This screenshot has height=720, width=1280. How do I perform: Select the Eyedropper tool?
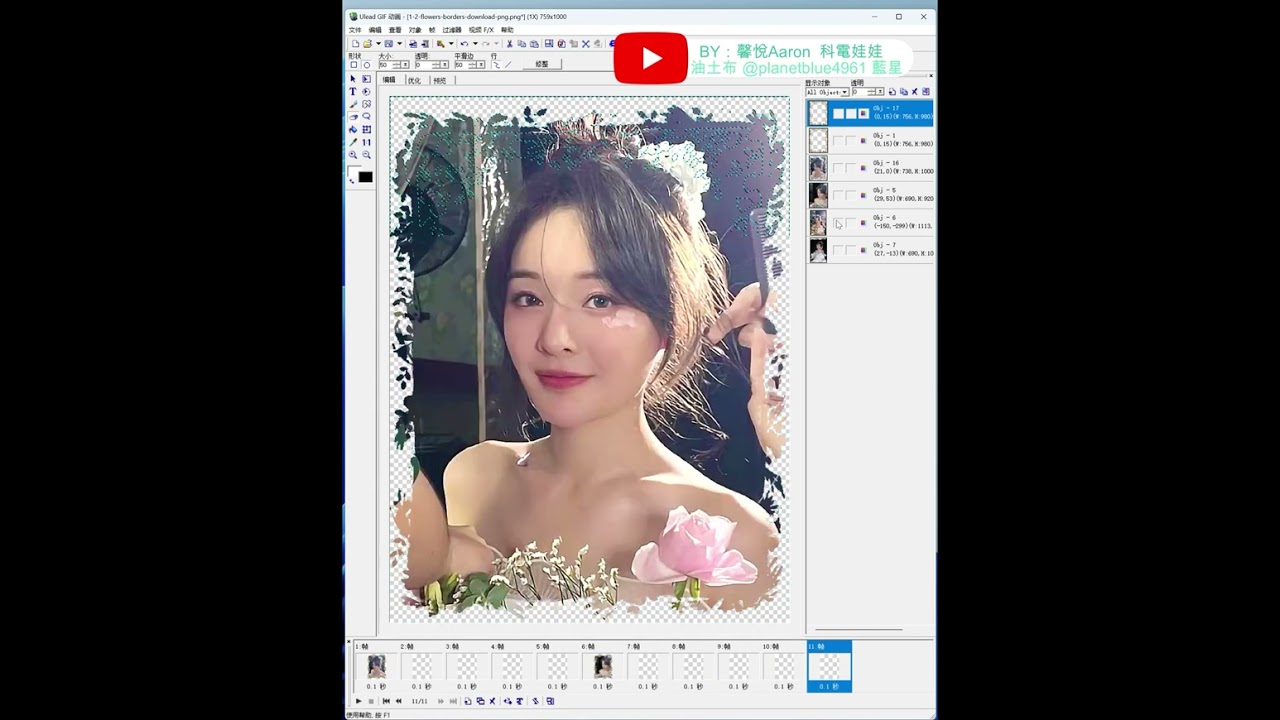click(353, 142)
